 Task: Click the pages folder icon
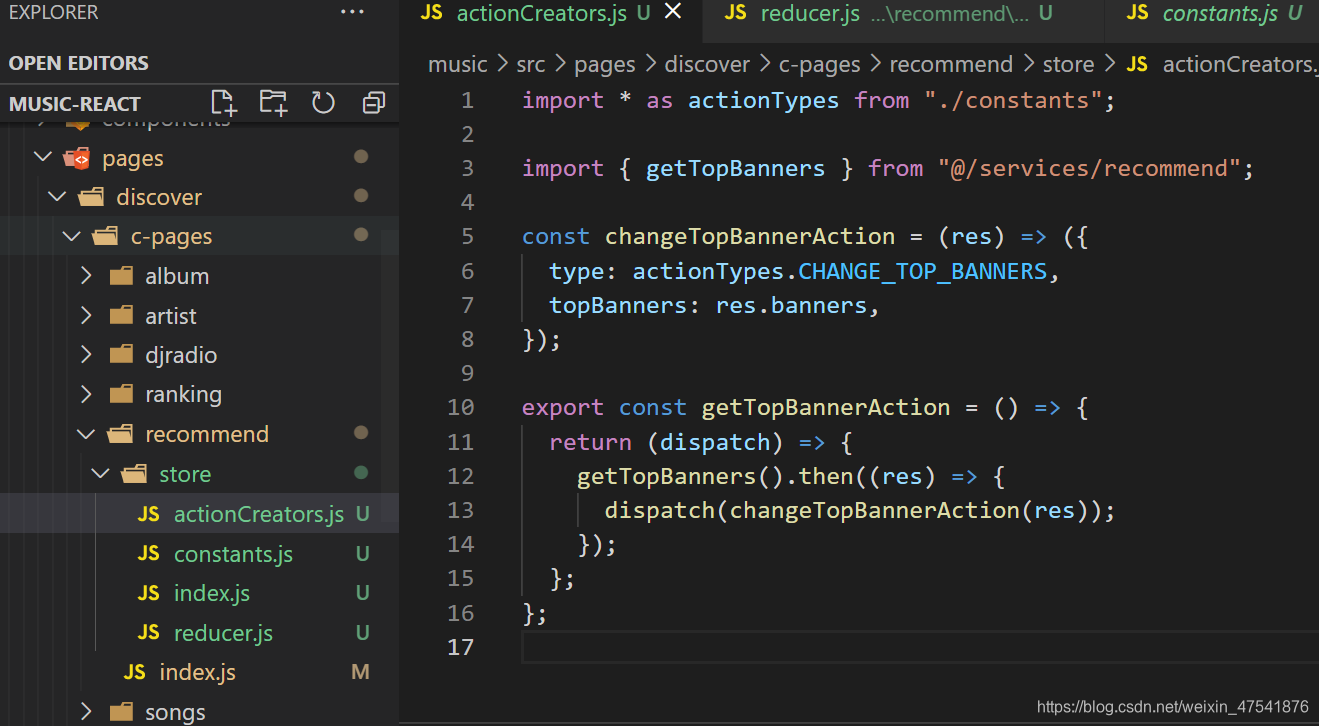coord(77,158)
